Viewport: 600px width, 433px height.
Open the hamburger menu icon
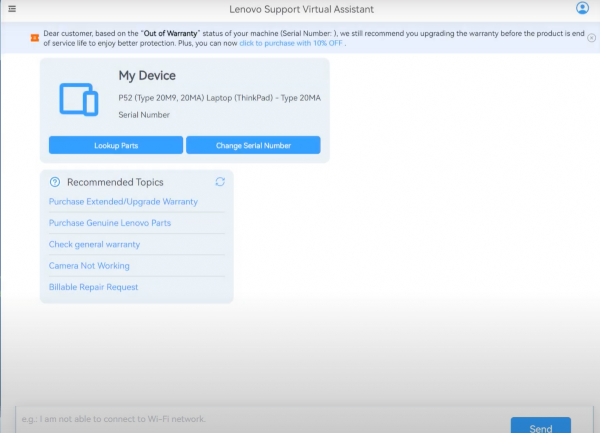12,8
